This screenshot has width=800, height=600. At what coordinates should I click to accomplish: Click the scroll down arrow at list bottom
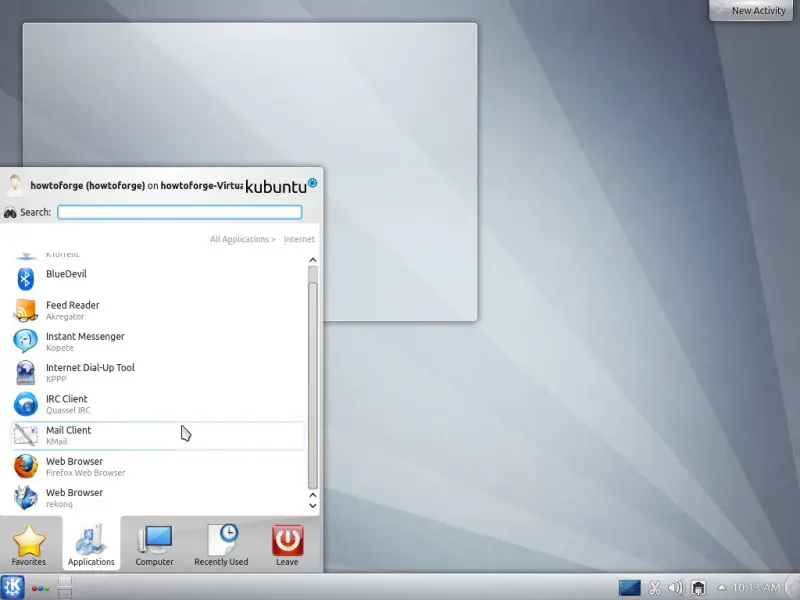click(313, 506)
